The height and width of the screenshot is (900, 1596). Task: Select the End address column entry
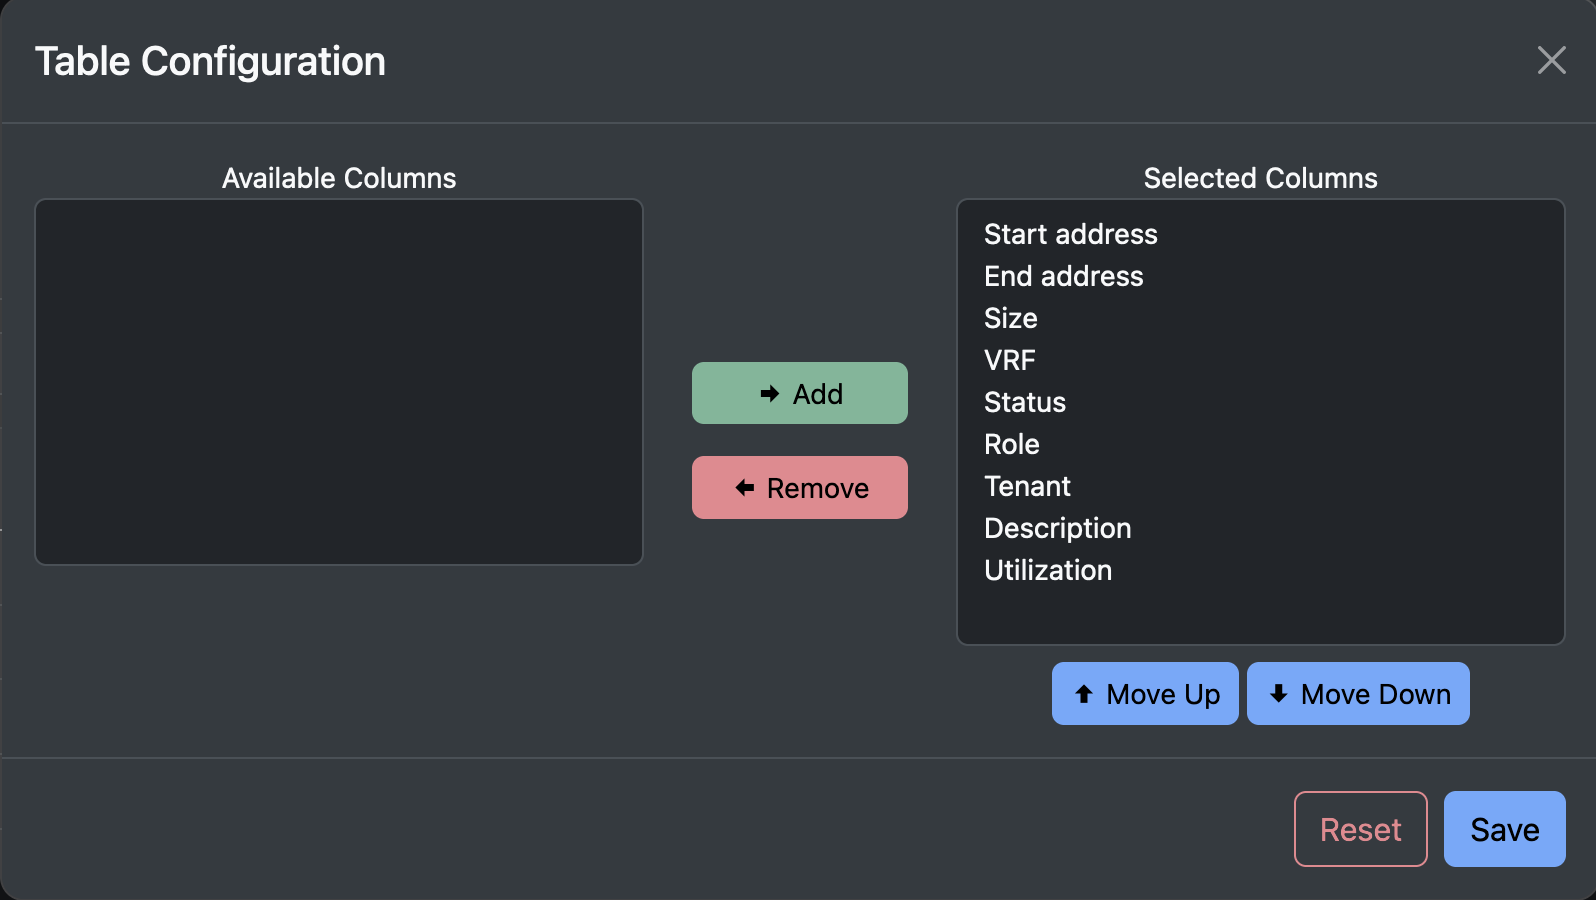(x=1063, y=276)
